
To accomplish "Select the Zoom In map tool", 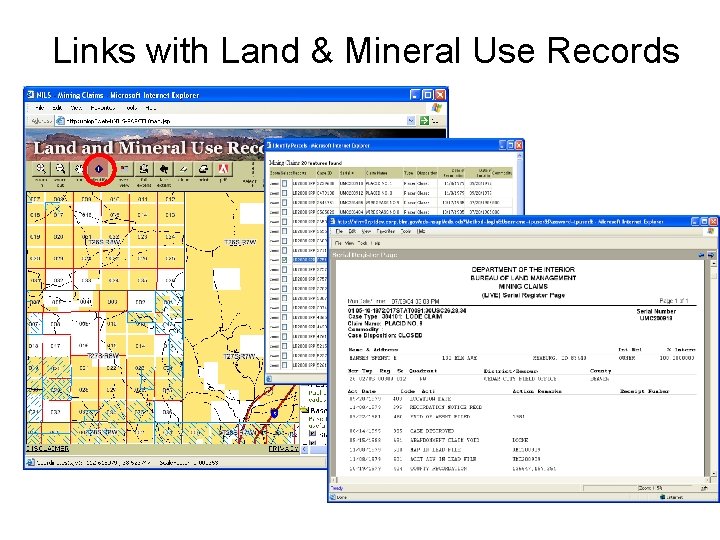I will [40, 169].
